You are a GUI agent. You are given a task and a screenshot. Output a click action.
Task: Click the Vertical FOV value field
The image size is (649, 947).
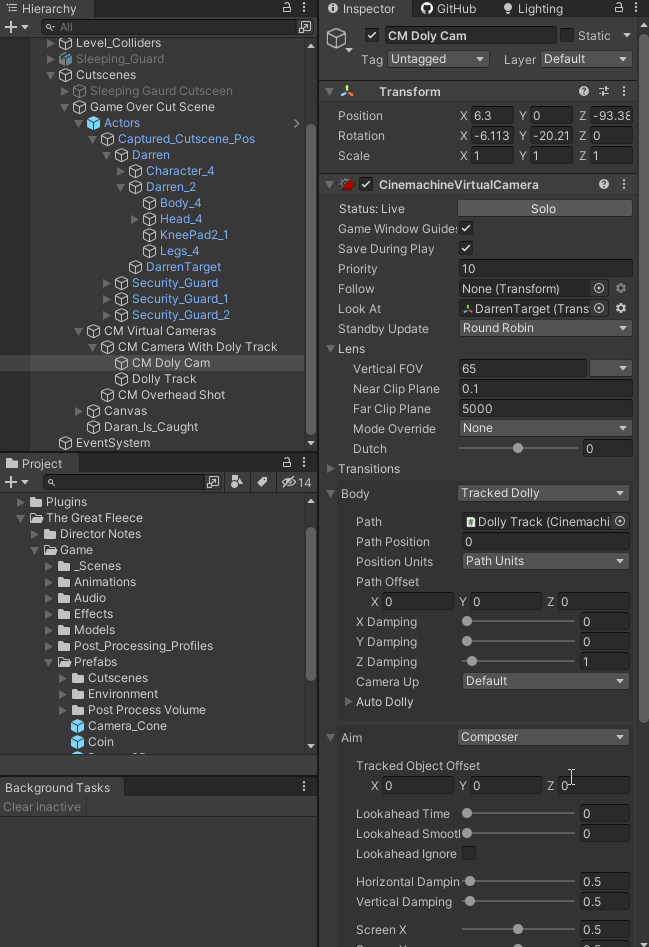coord(523,368)
